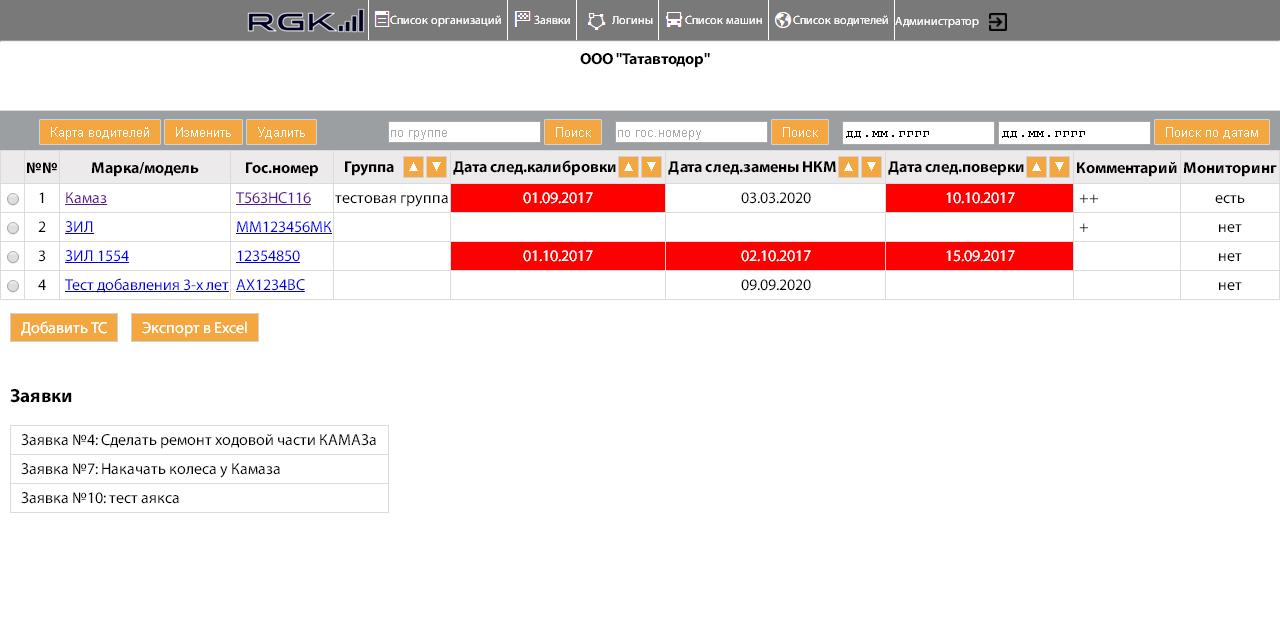1280x637 pixels.
Task: Focus the second date field дд.мм.гггг
Action: (x=1074, y=132)
